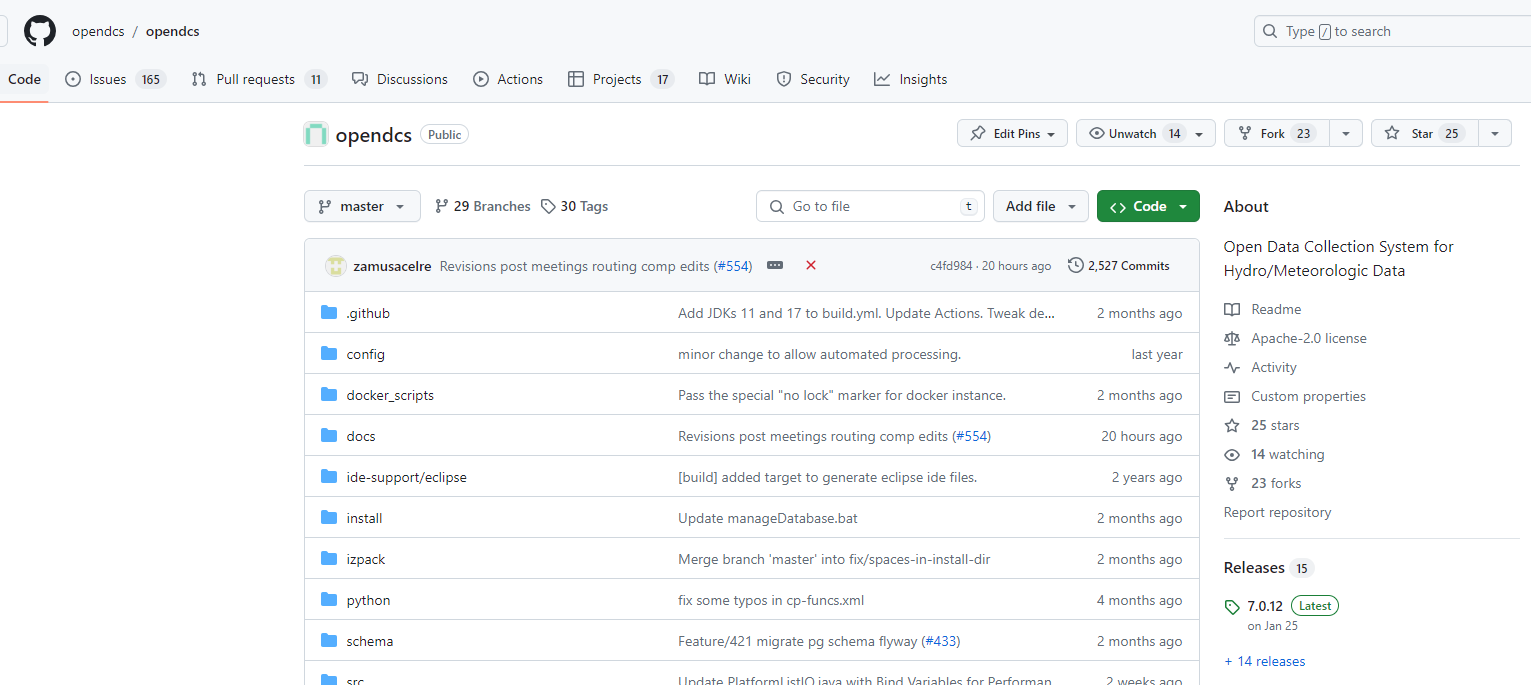
Task: Open the Wiki tab
Action: 725,79
